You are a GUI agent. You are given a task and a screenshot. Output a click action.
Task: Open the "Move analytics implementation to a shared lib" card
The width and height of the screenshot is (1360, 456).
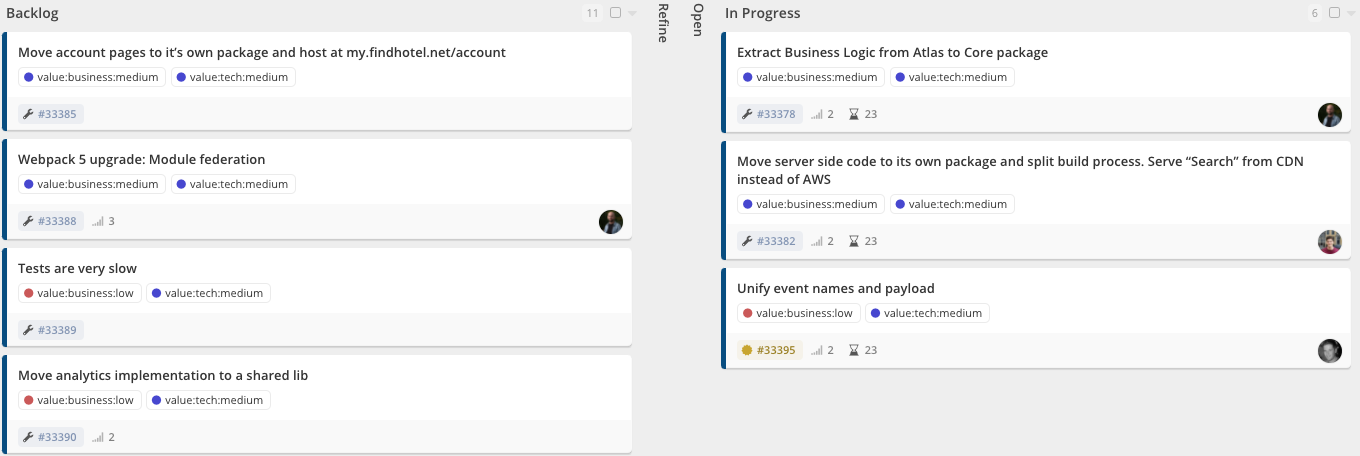[x=163, y=375]
